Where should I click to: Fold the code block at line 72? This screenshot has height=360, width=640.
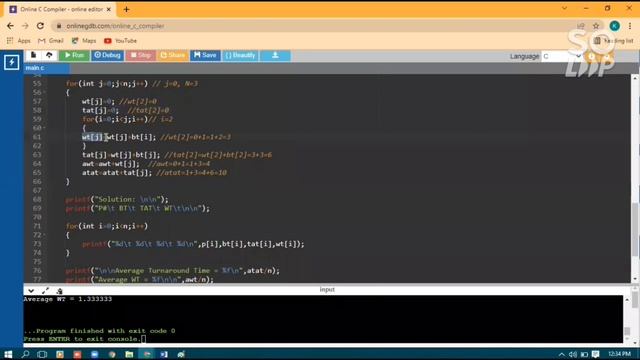(x=44, y=235)
